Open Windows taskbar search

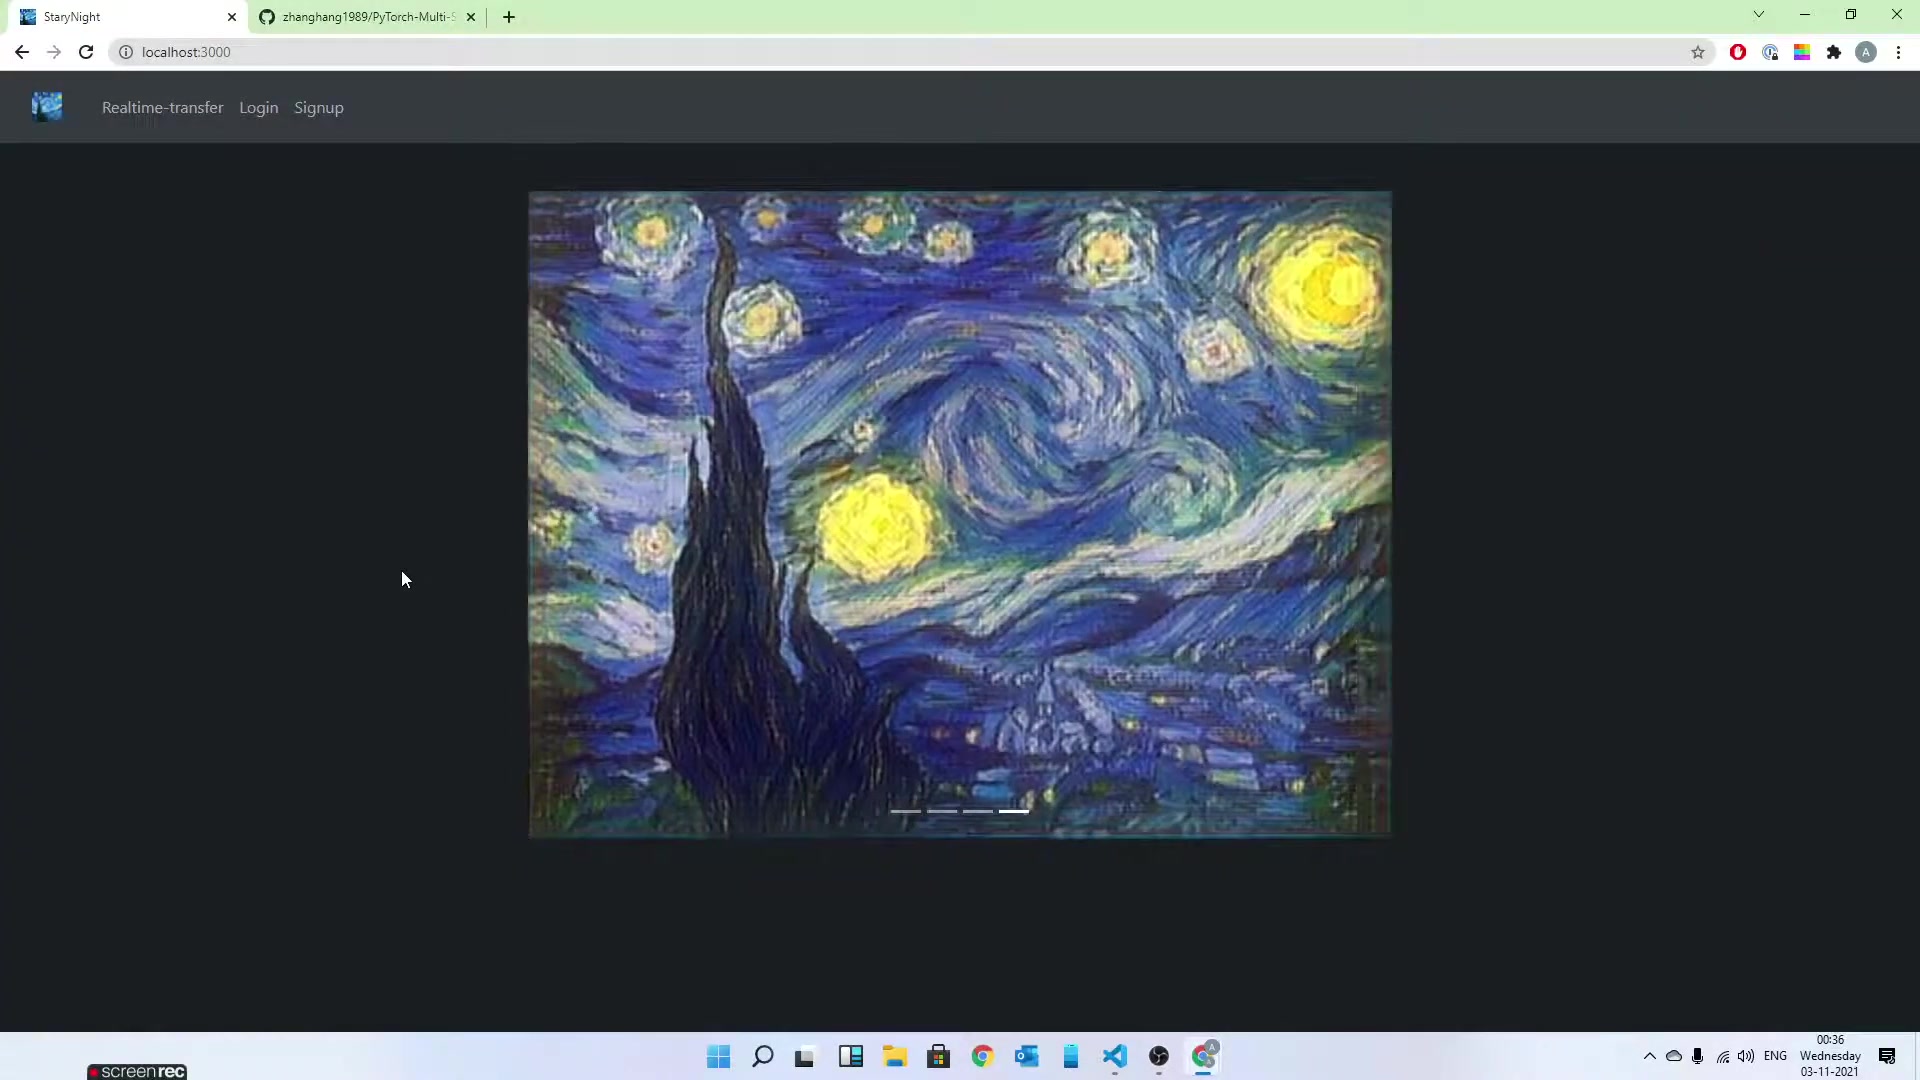tap(763, 1057)
